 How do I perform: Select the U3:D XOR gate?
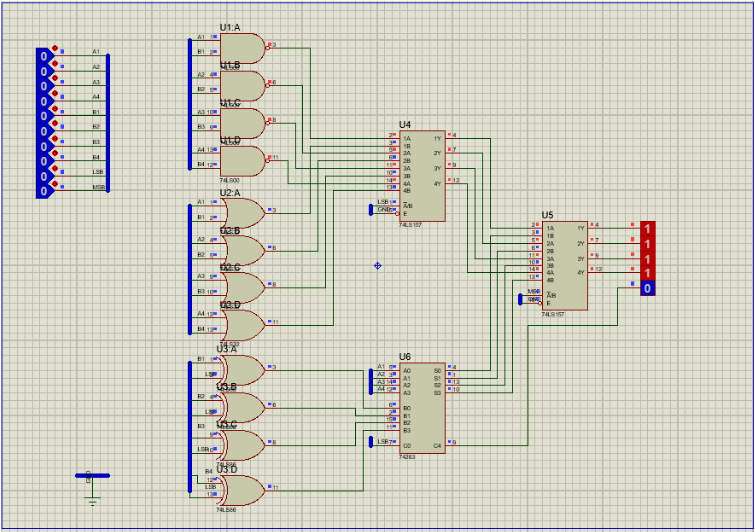[244, 489]
